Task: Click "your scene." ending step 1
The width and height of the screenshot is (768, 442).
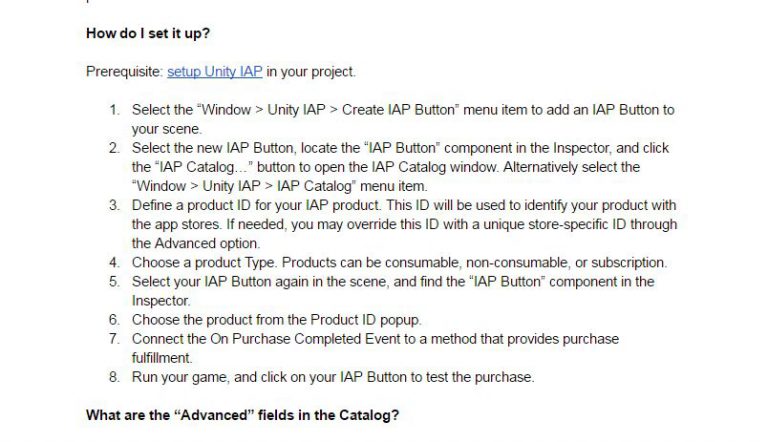Action: click(x=167, y=129)
